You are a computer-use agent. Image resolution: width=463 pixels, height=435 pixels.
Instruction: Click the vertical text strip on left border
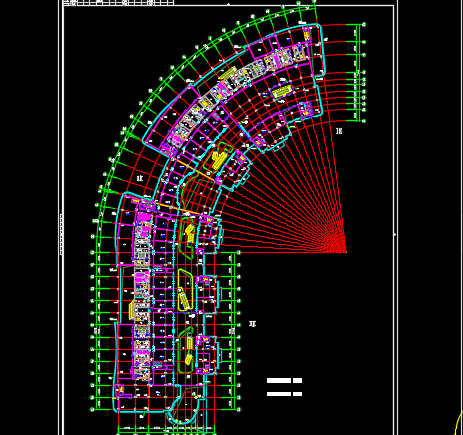pyautogui.click(x=61, y=235)
